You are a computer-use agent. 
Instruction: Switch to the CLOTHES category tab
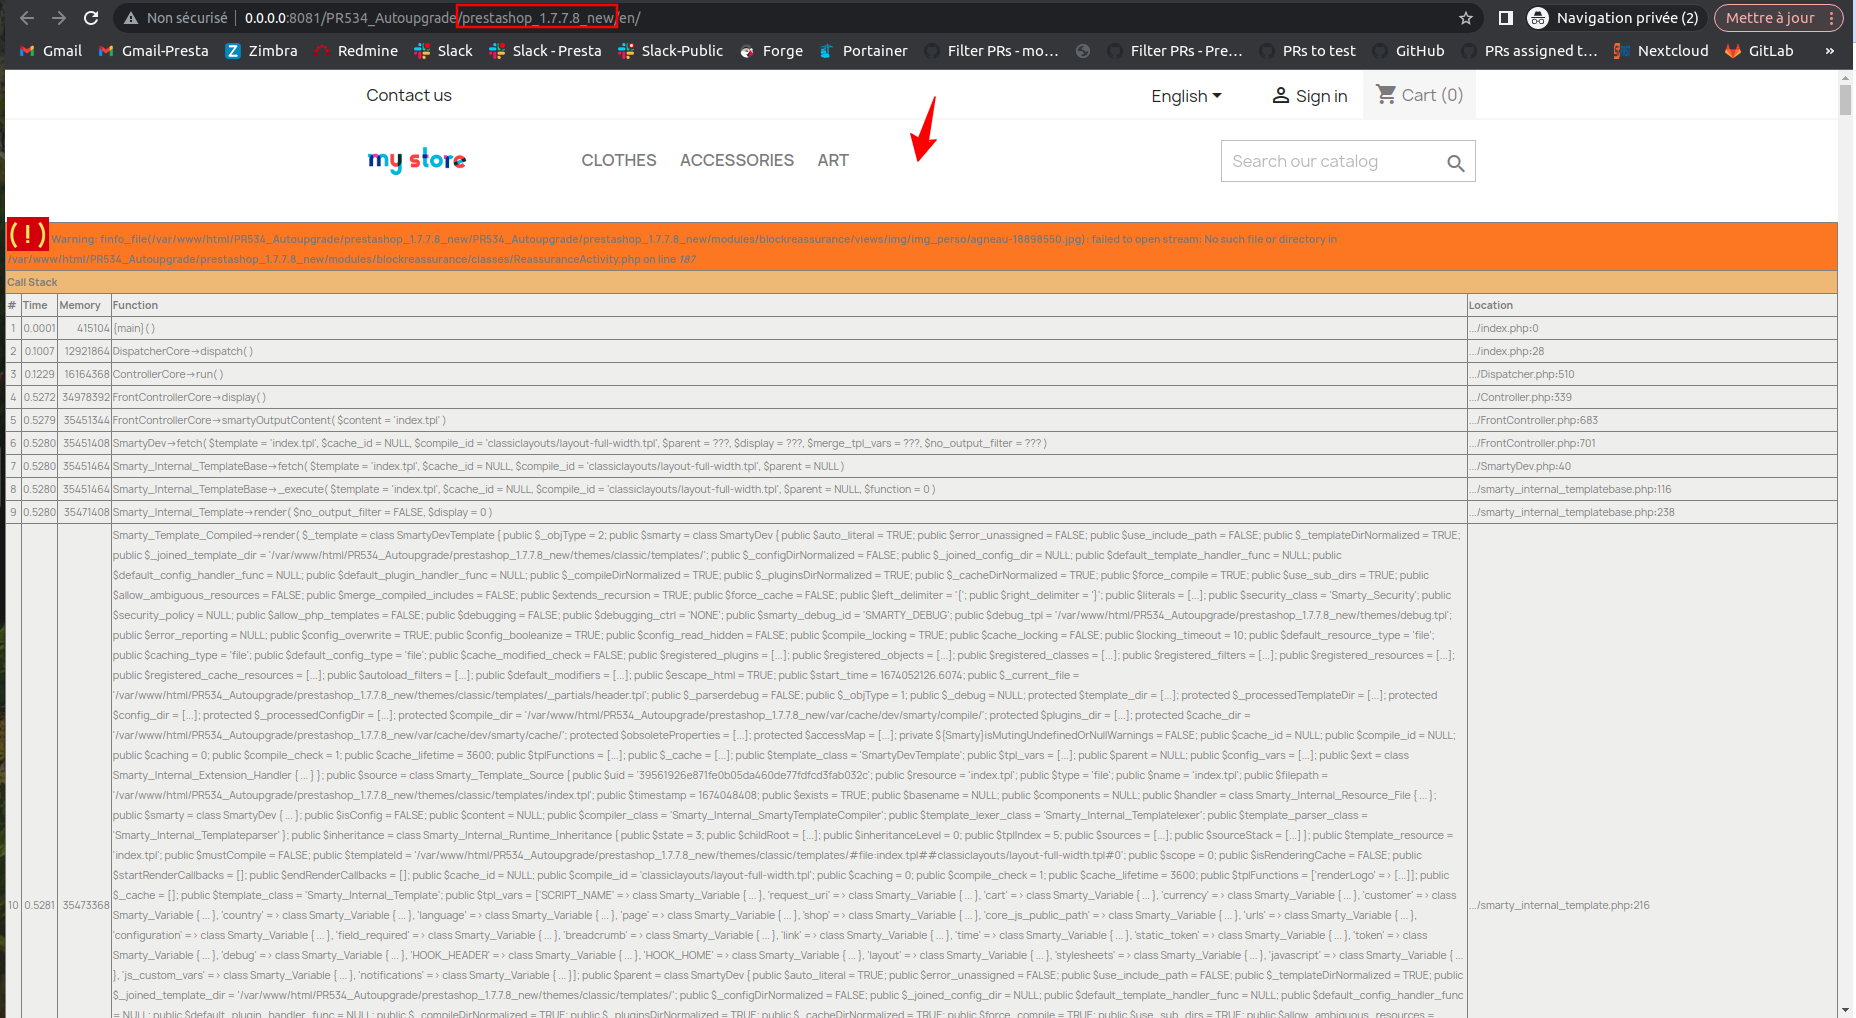click(x=618, y=160)
